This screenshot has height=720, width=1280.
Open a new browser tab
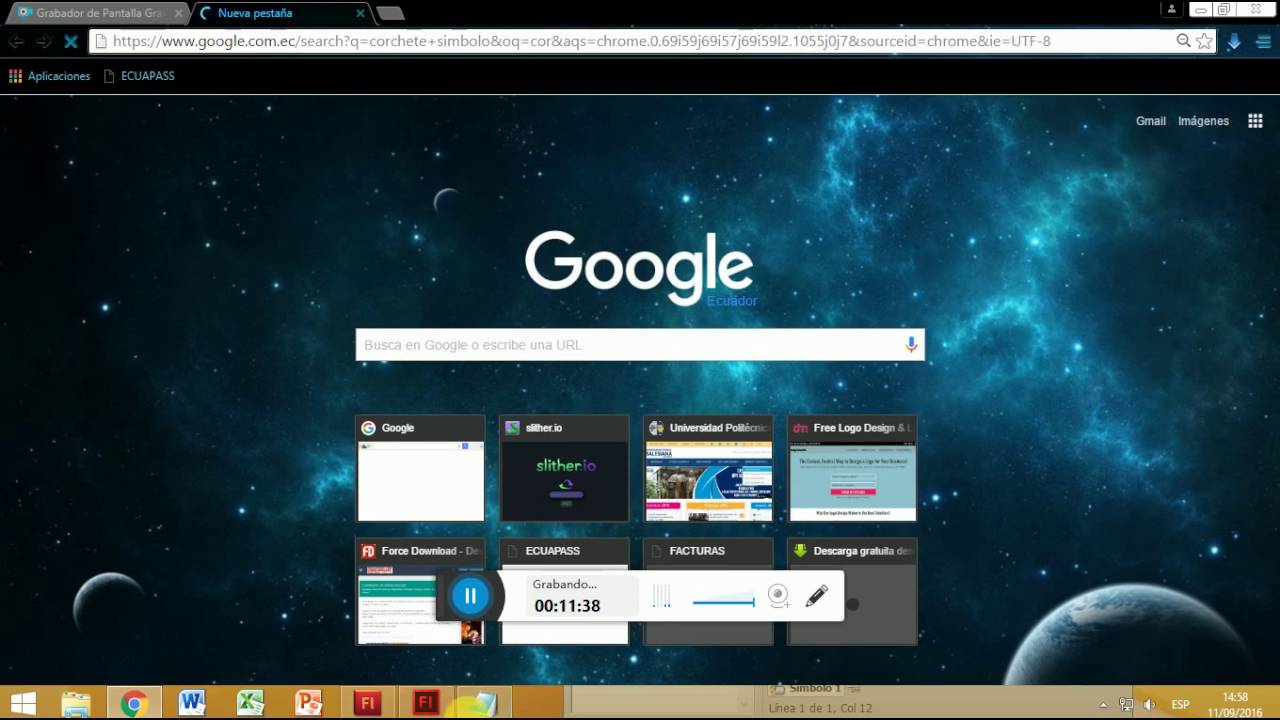click(390, 13)
